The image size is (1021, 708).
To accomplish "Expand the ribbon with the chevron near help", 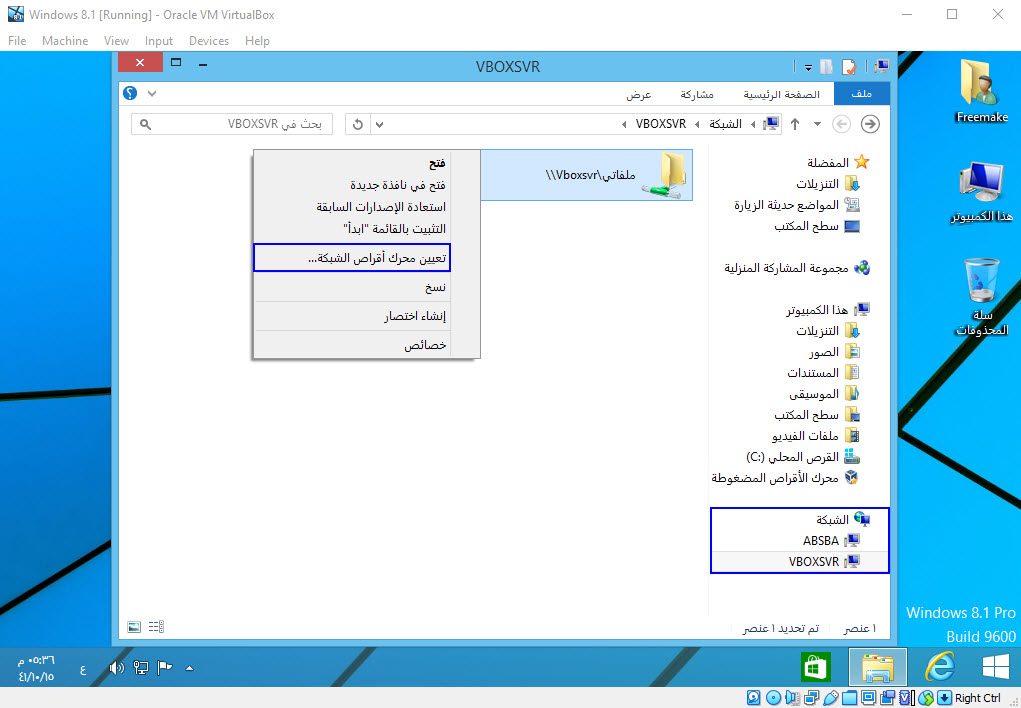I will (x=152, y=93).
